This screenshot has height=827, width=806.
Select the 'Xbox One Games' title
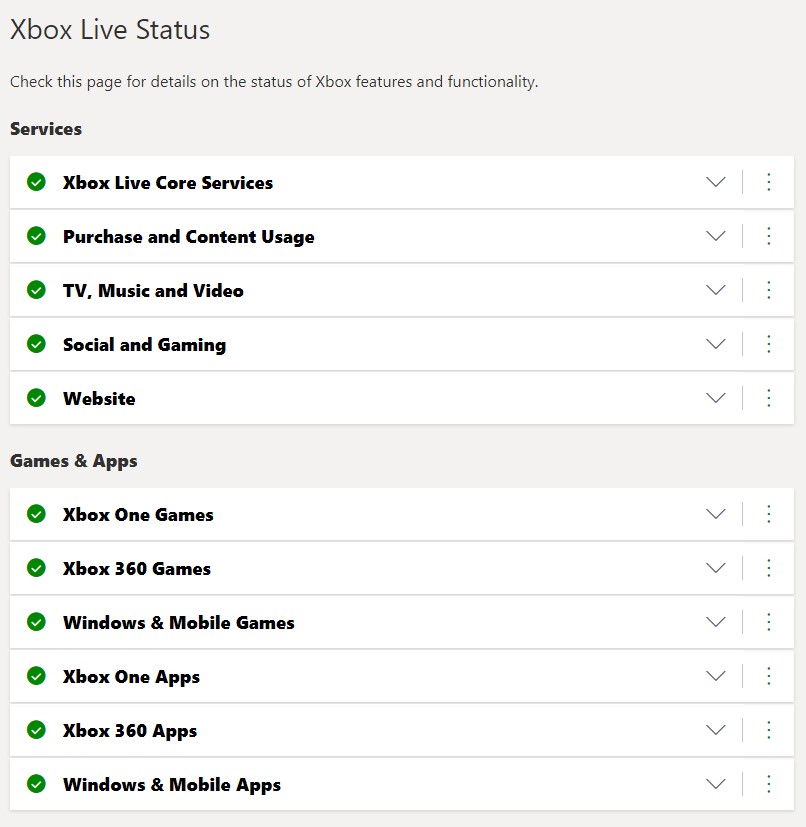coord(138,514)
